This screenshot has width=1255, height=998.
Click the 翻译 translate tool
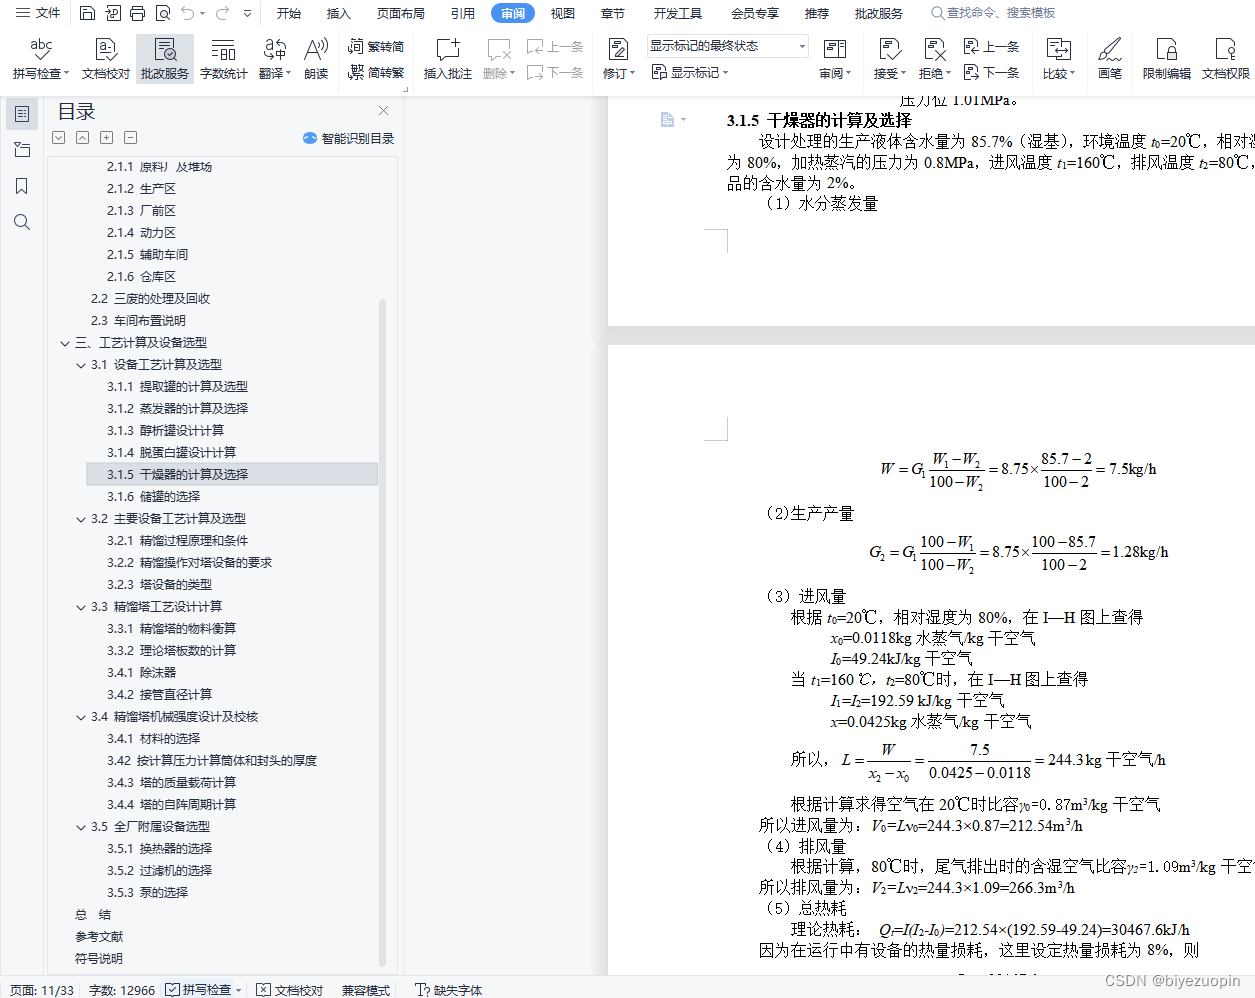(275, 58)
